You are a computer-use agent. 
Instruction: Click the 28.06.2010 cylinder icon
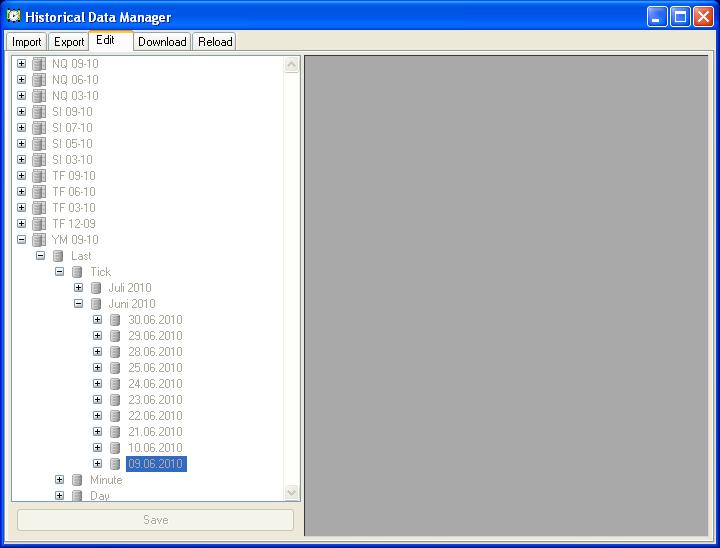pyautogui.click(x=115, y=351)
